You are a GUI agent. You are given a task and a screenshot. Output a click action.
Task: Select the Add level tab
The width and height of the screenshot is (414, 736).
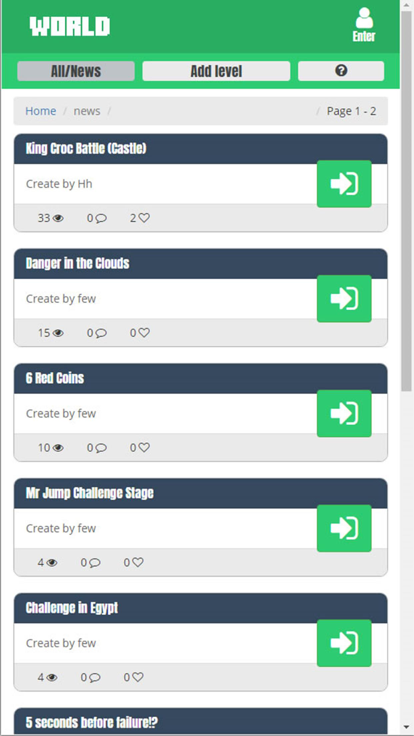pyautogui.click(x=216, y=71)
